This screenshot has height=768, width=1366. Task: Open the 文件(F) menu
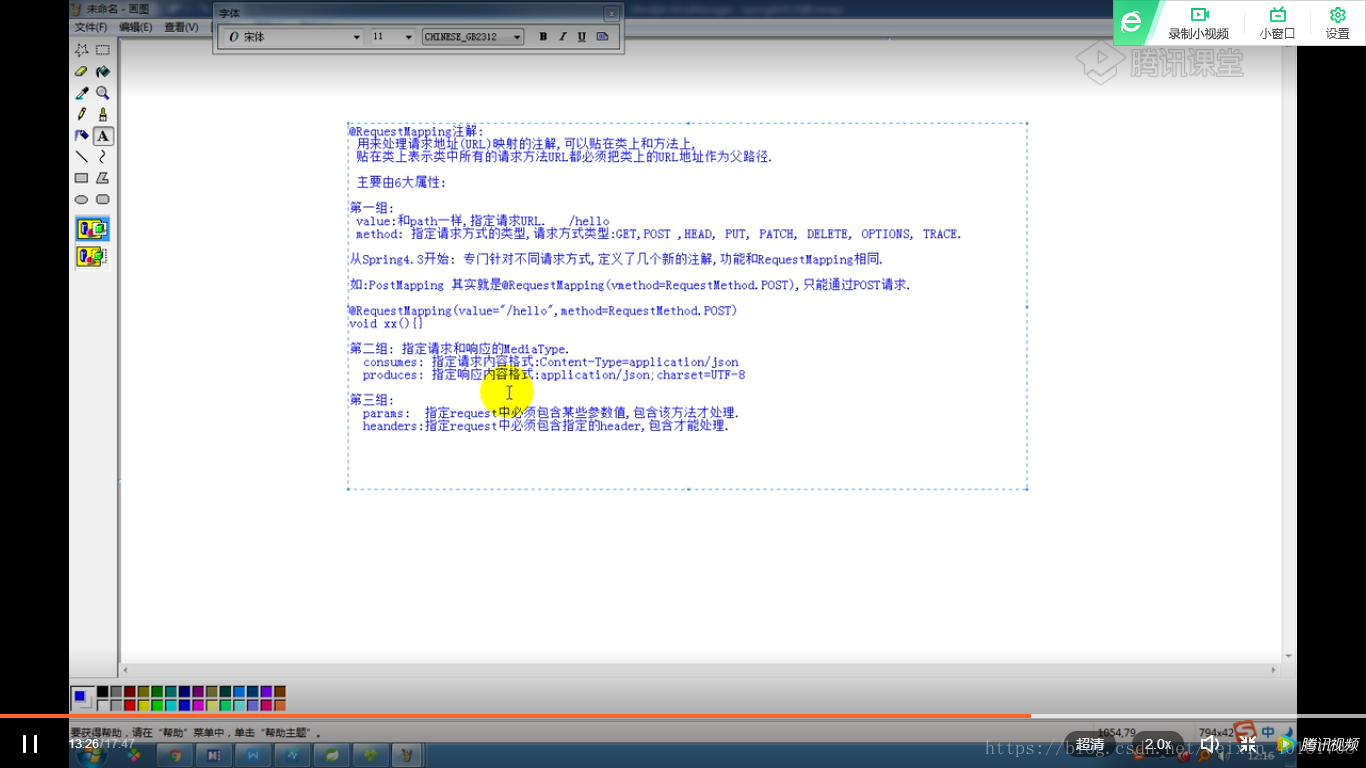tap(90, 27)
